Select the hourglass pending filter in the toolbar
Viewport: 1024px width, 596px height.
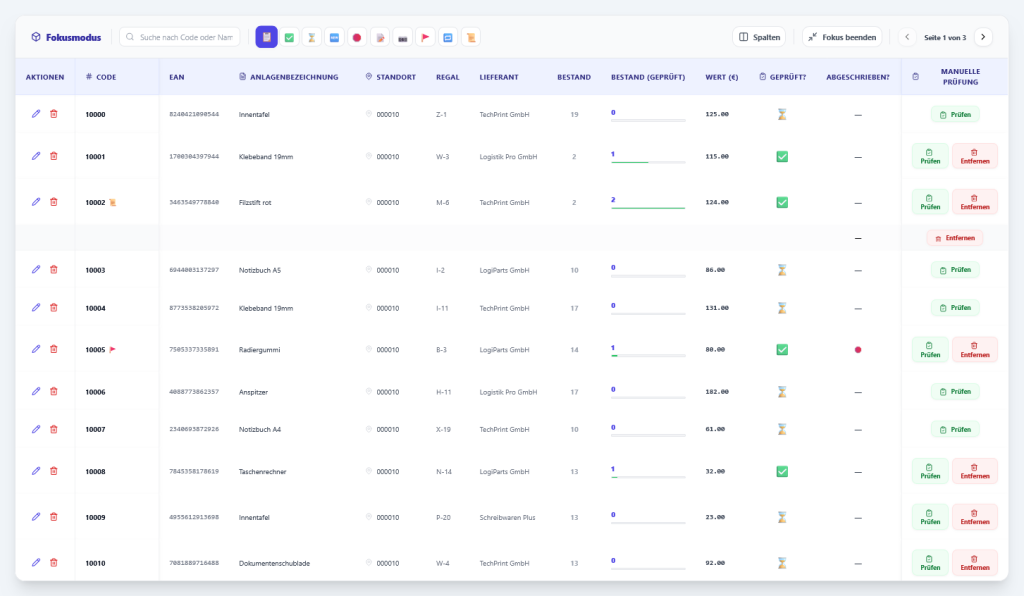pos(311,37)
